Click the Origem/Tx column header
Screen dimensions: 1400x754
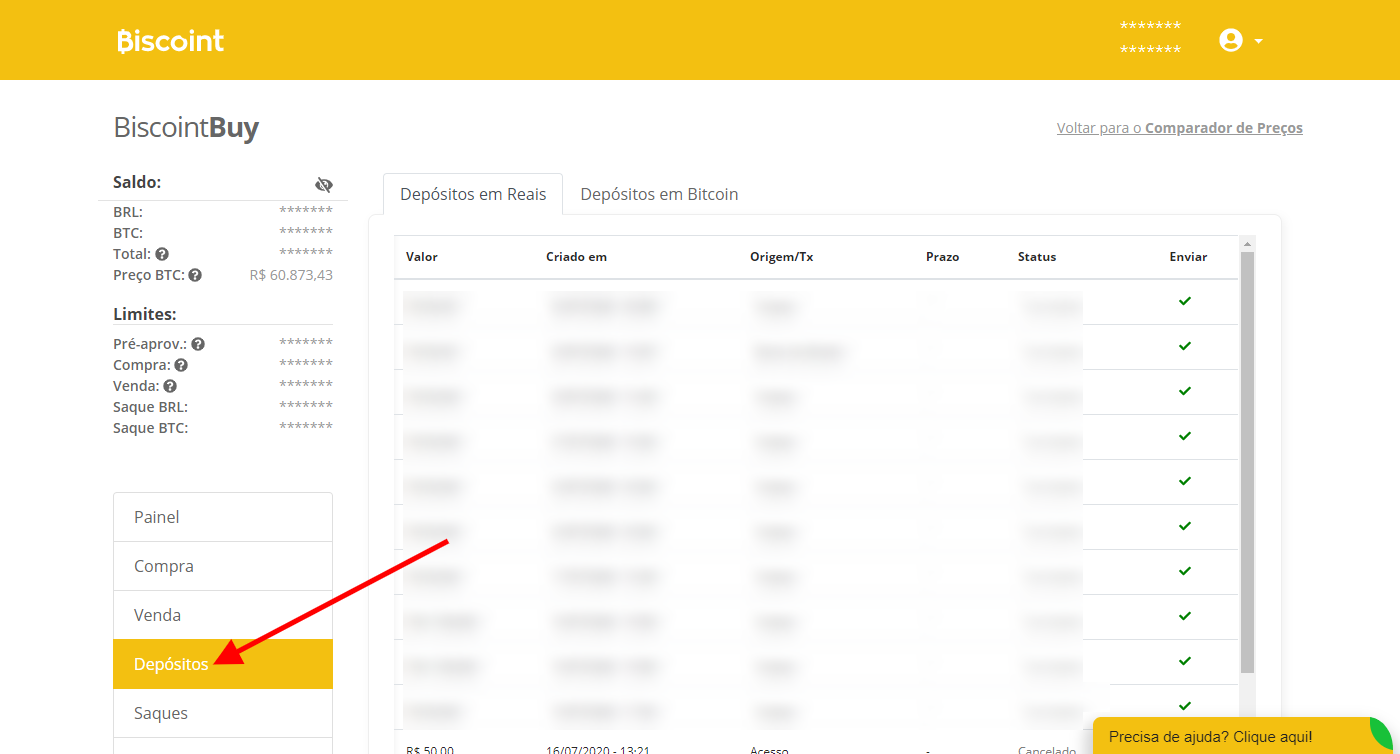(x=781, y=257)
